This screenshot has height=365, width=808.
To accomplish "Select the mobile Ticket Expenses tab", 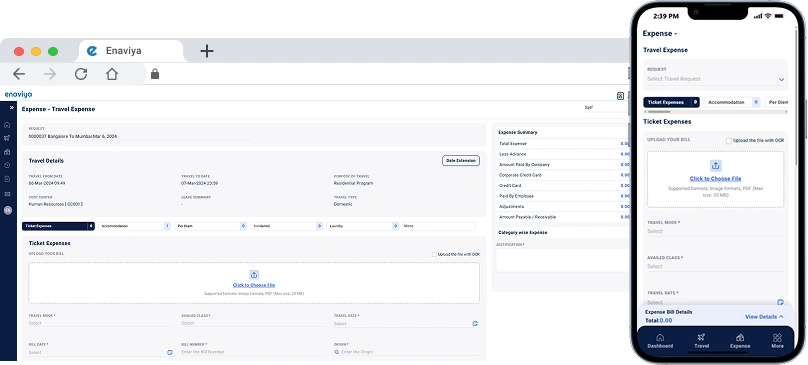I will 671,103.
